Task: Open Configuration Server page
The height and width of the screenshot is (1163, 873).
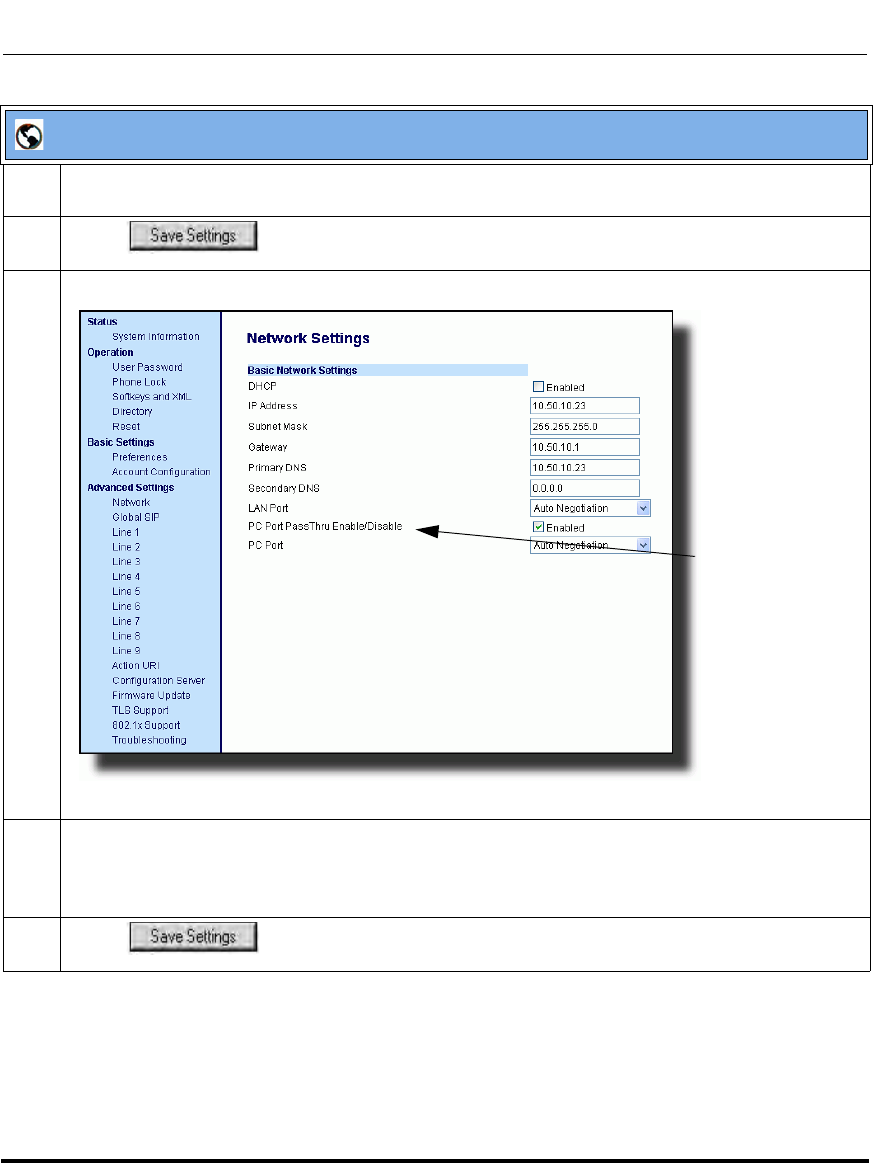Action: click(x=159, y=680)
